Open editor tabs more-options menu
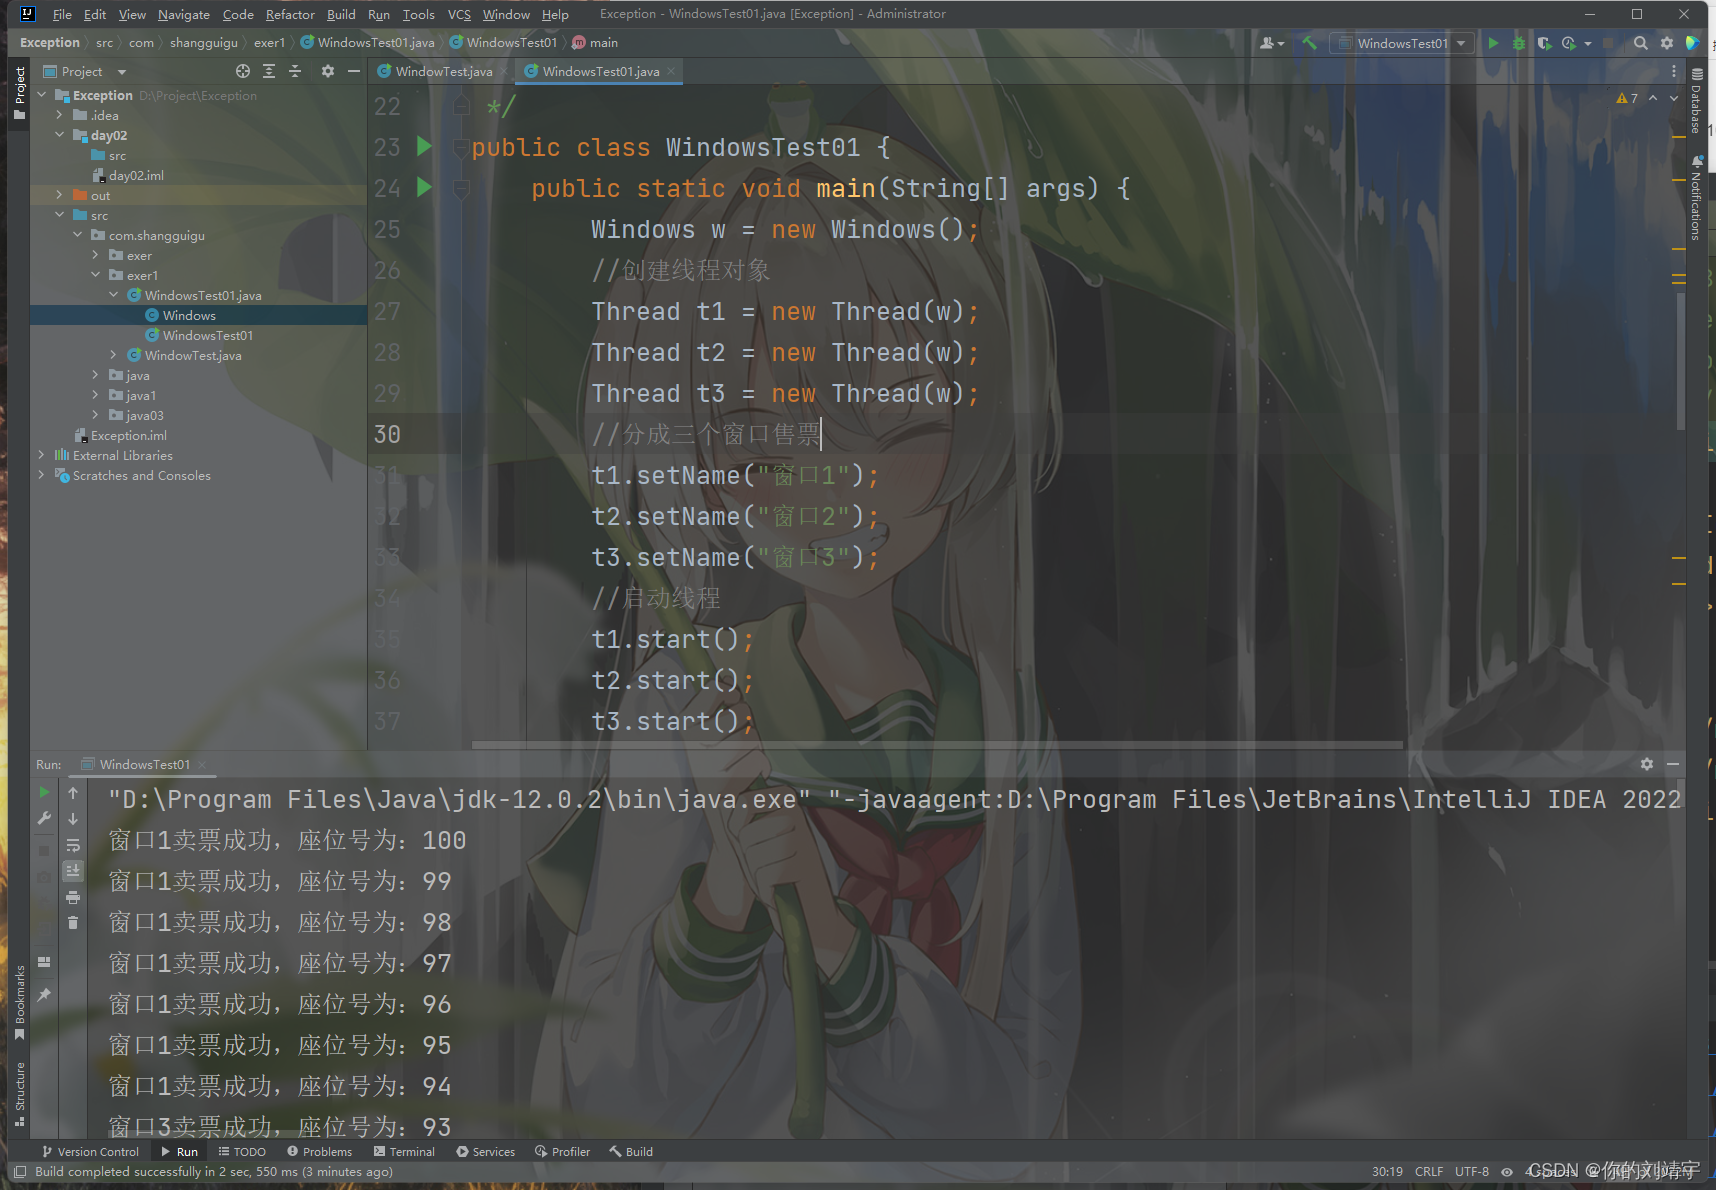 (x=1674, y=71)
